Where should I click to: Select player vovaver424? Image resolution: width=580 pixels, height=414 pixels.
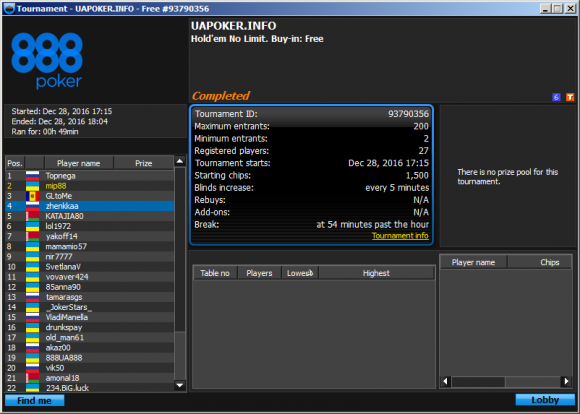point(90,277)
